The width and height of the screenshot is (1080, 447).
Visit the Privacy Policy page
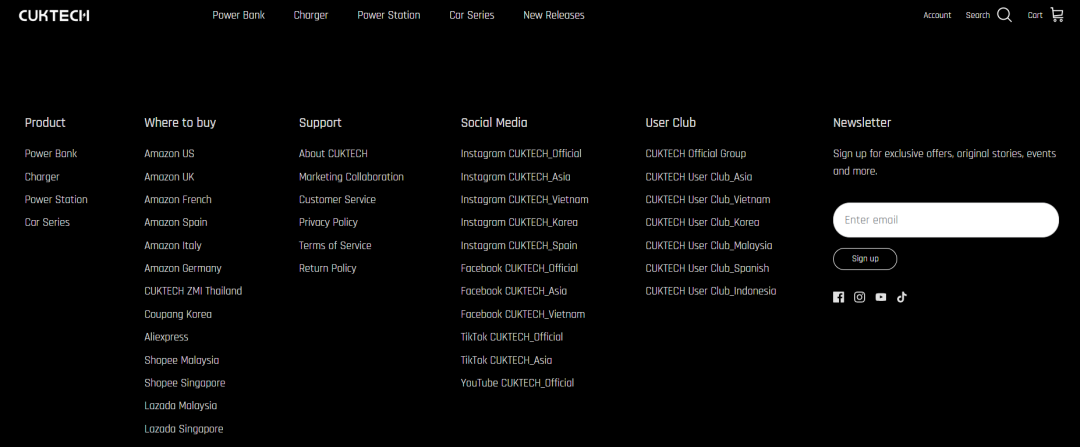(x=328, y=222)
